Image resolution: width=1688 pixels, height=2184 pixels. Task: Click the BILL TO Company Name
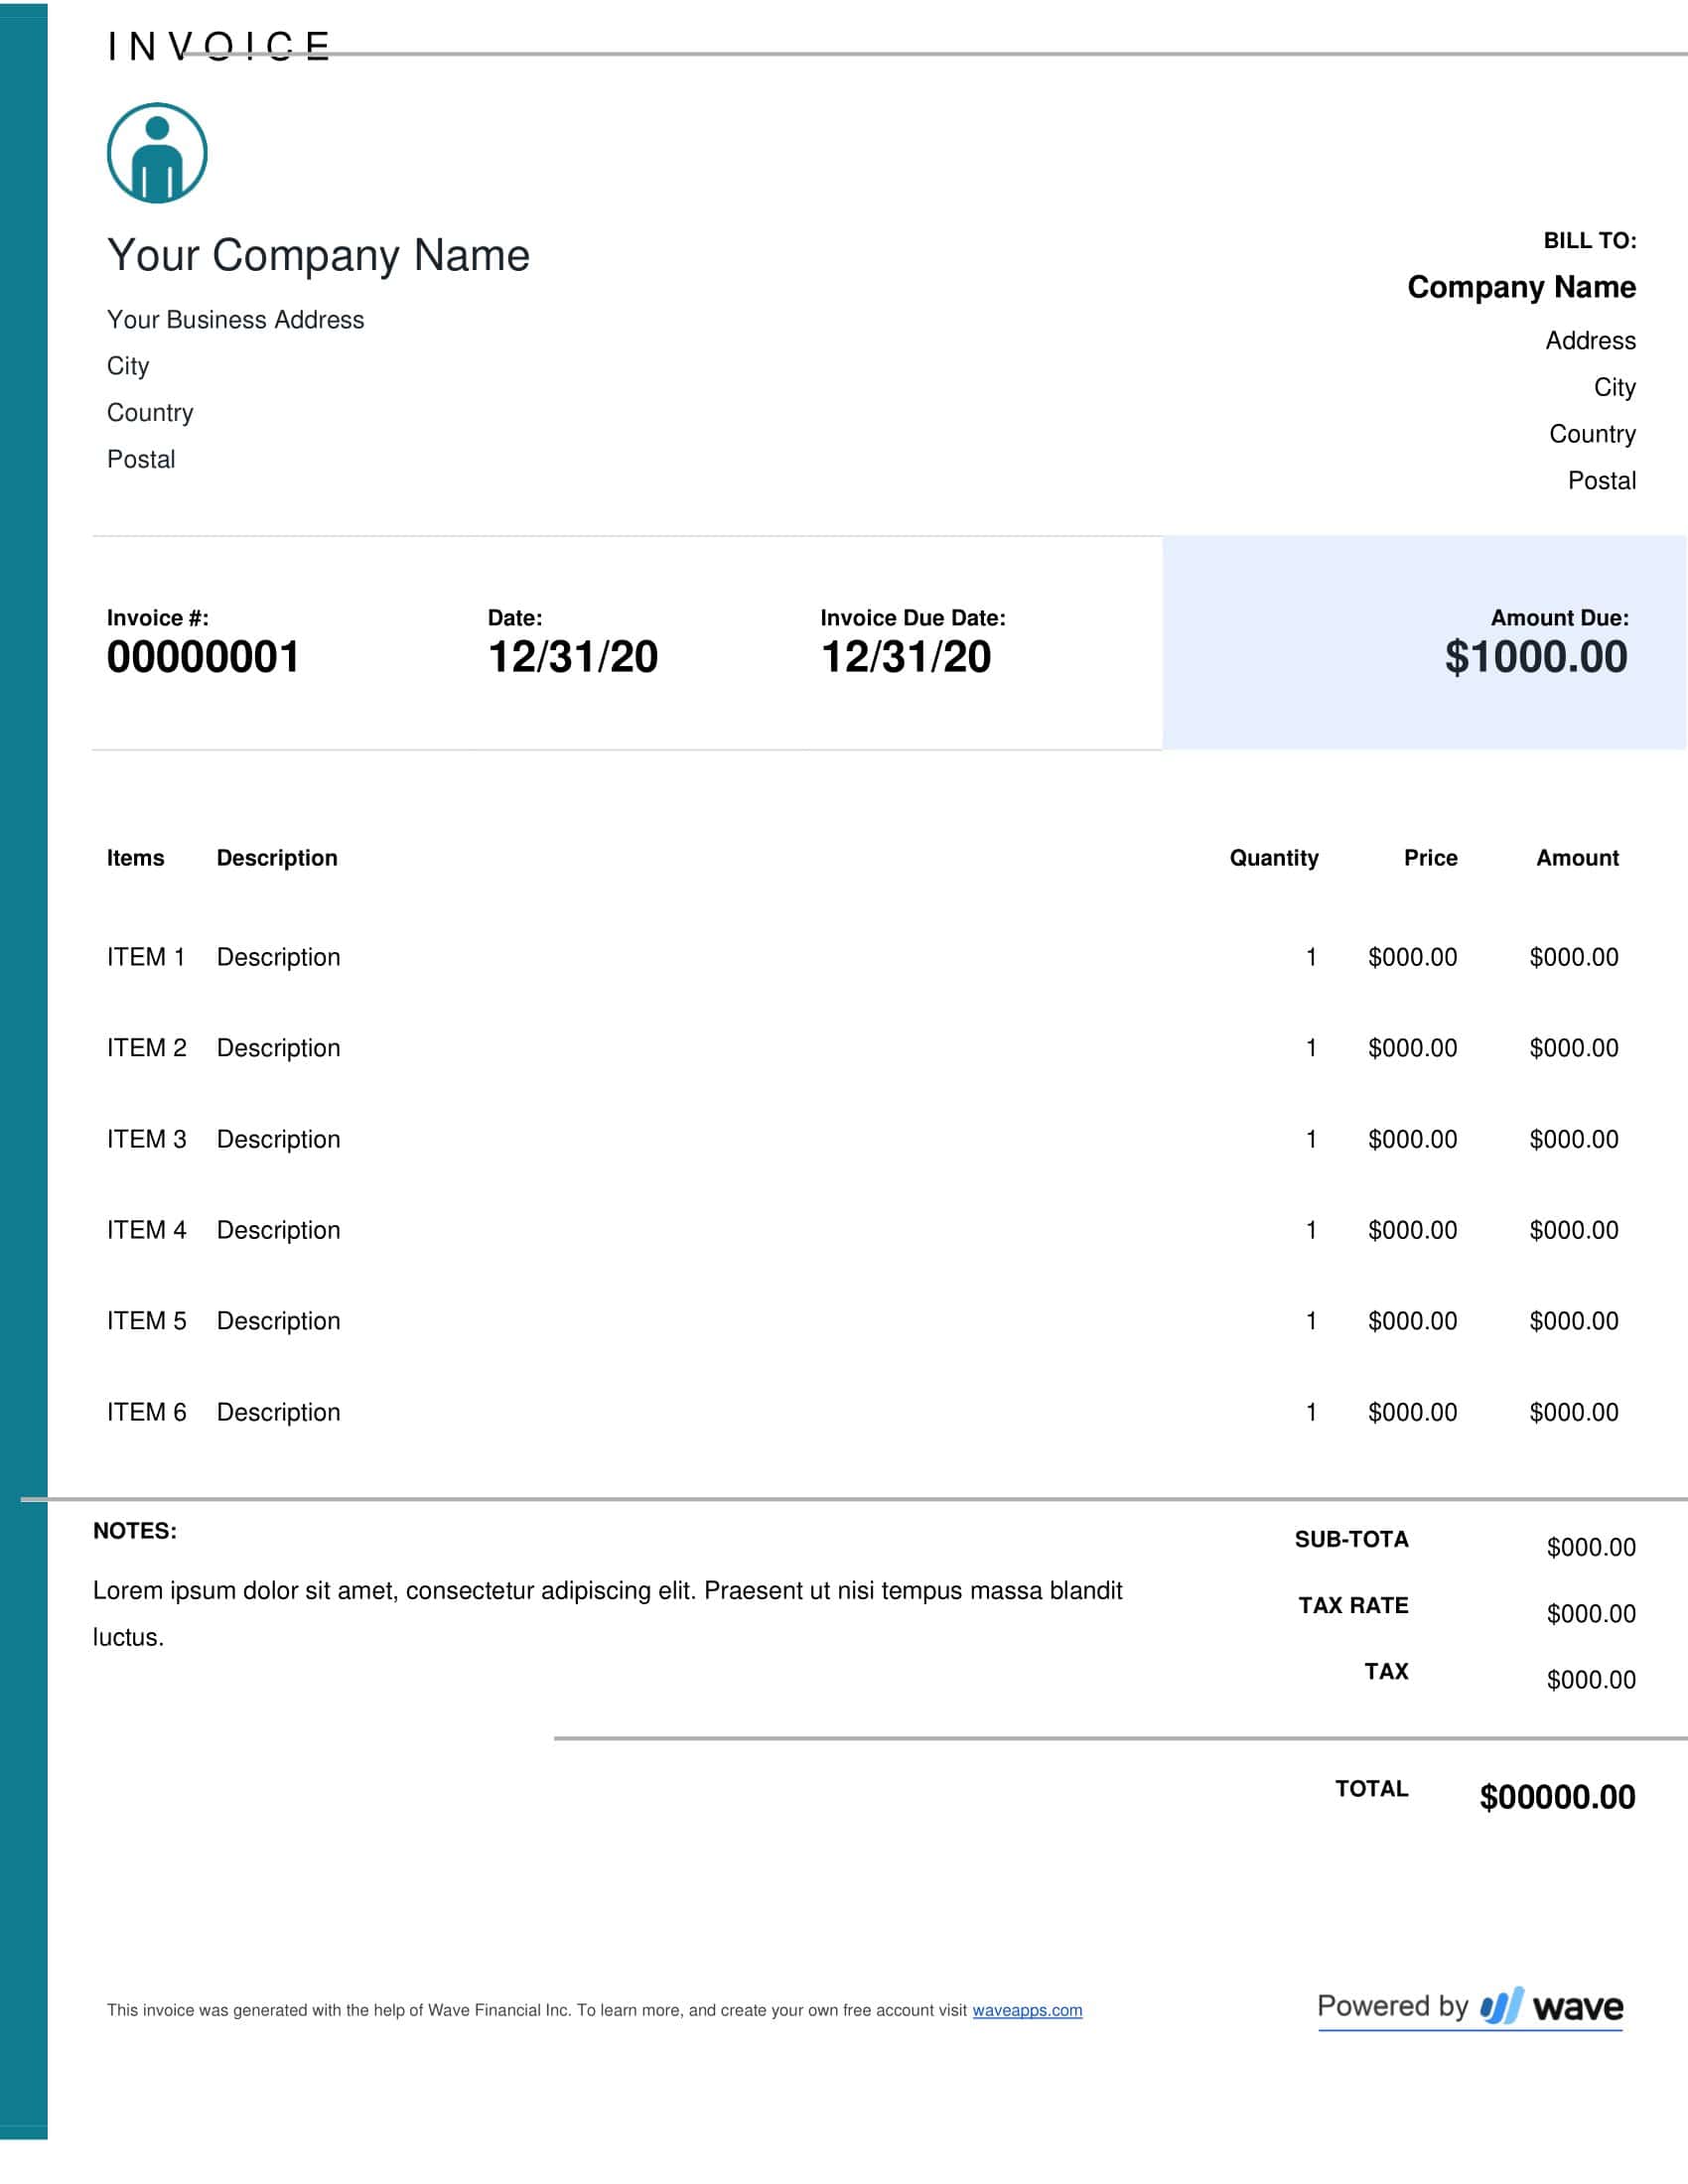point(1520,288)
